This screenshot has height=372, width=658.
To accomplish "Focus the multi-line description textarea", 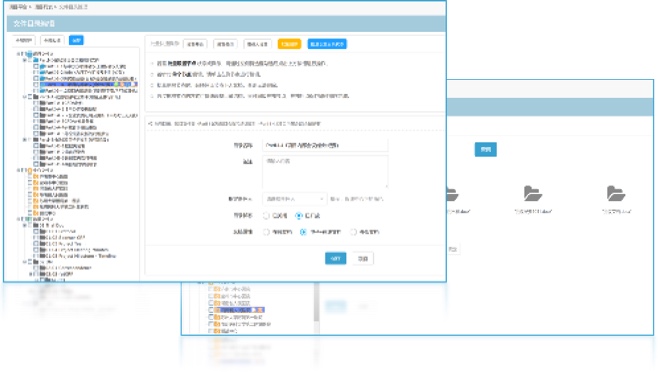I will 325,172.
